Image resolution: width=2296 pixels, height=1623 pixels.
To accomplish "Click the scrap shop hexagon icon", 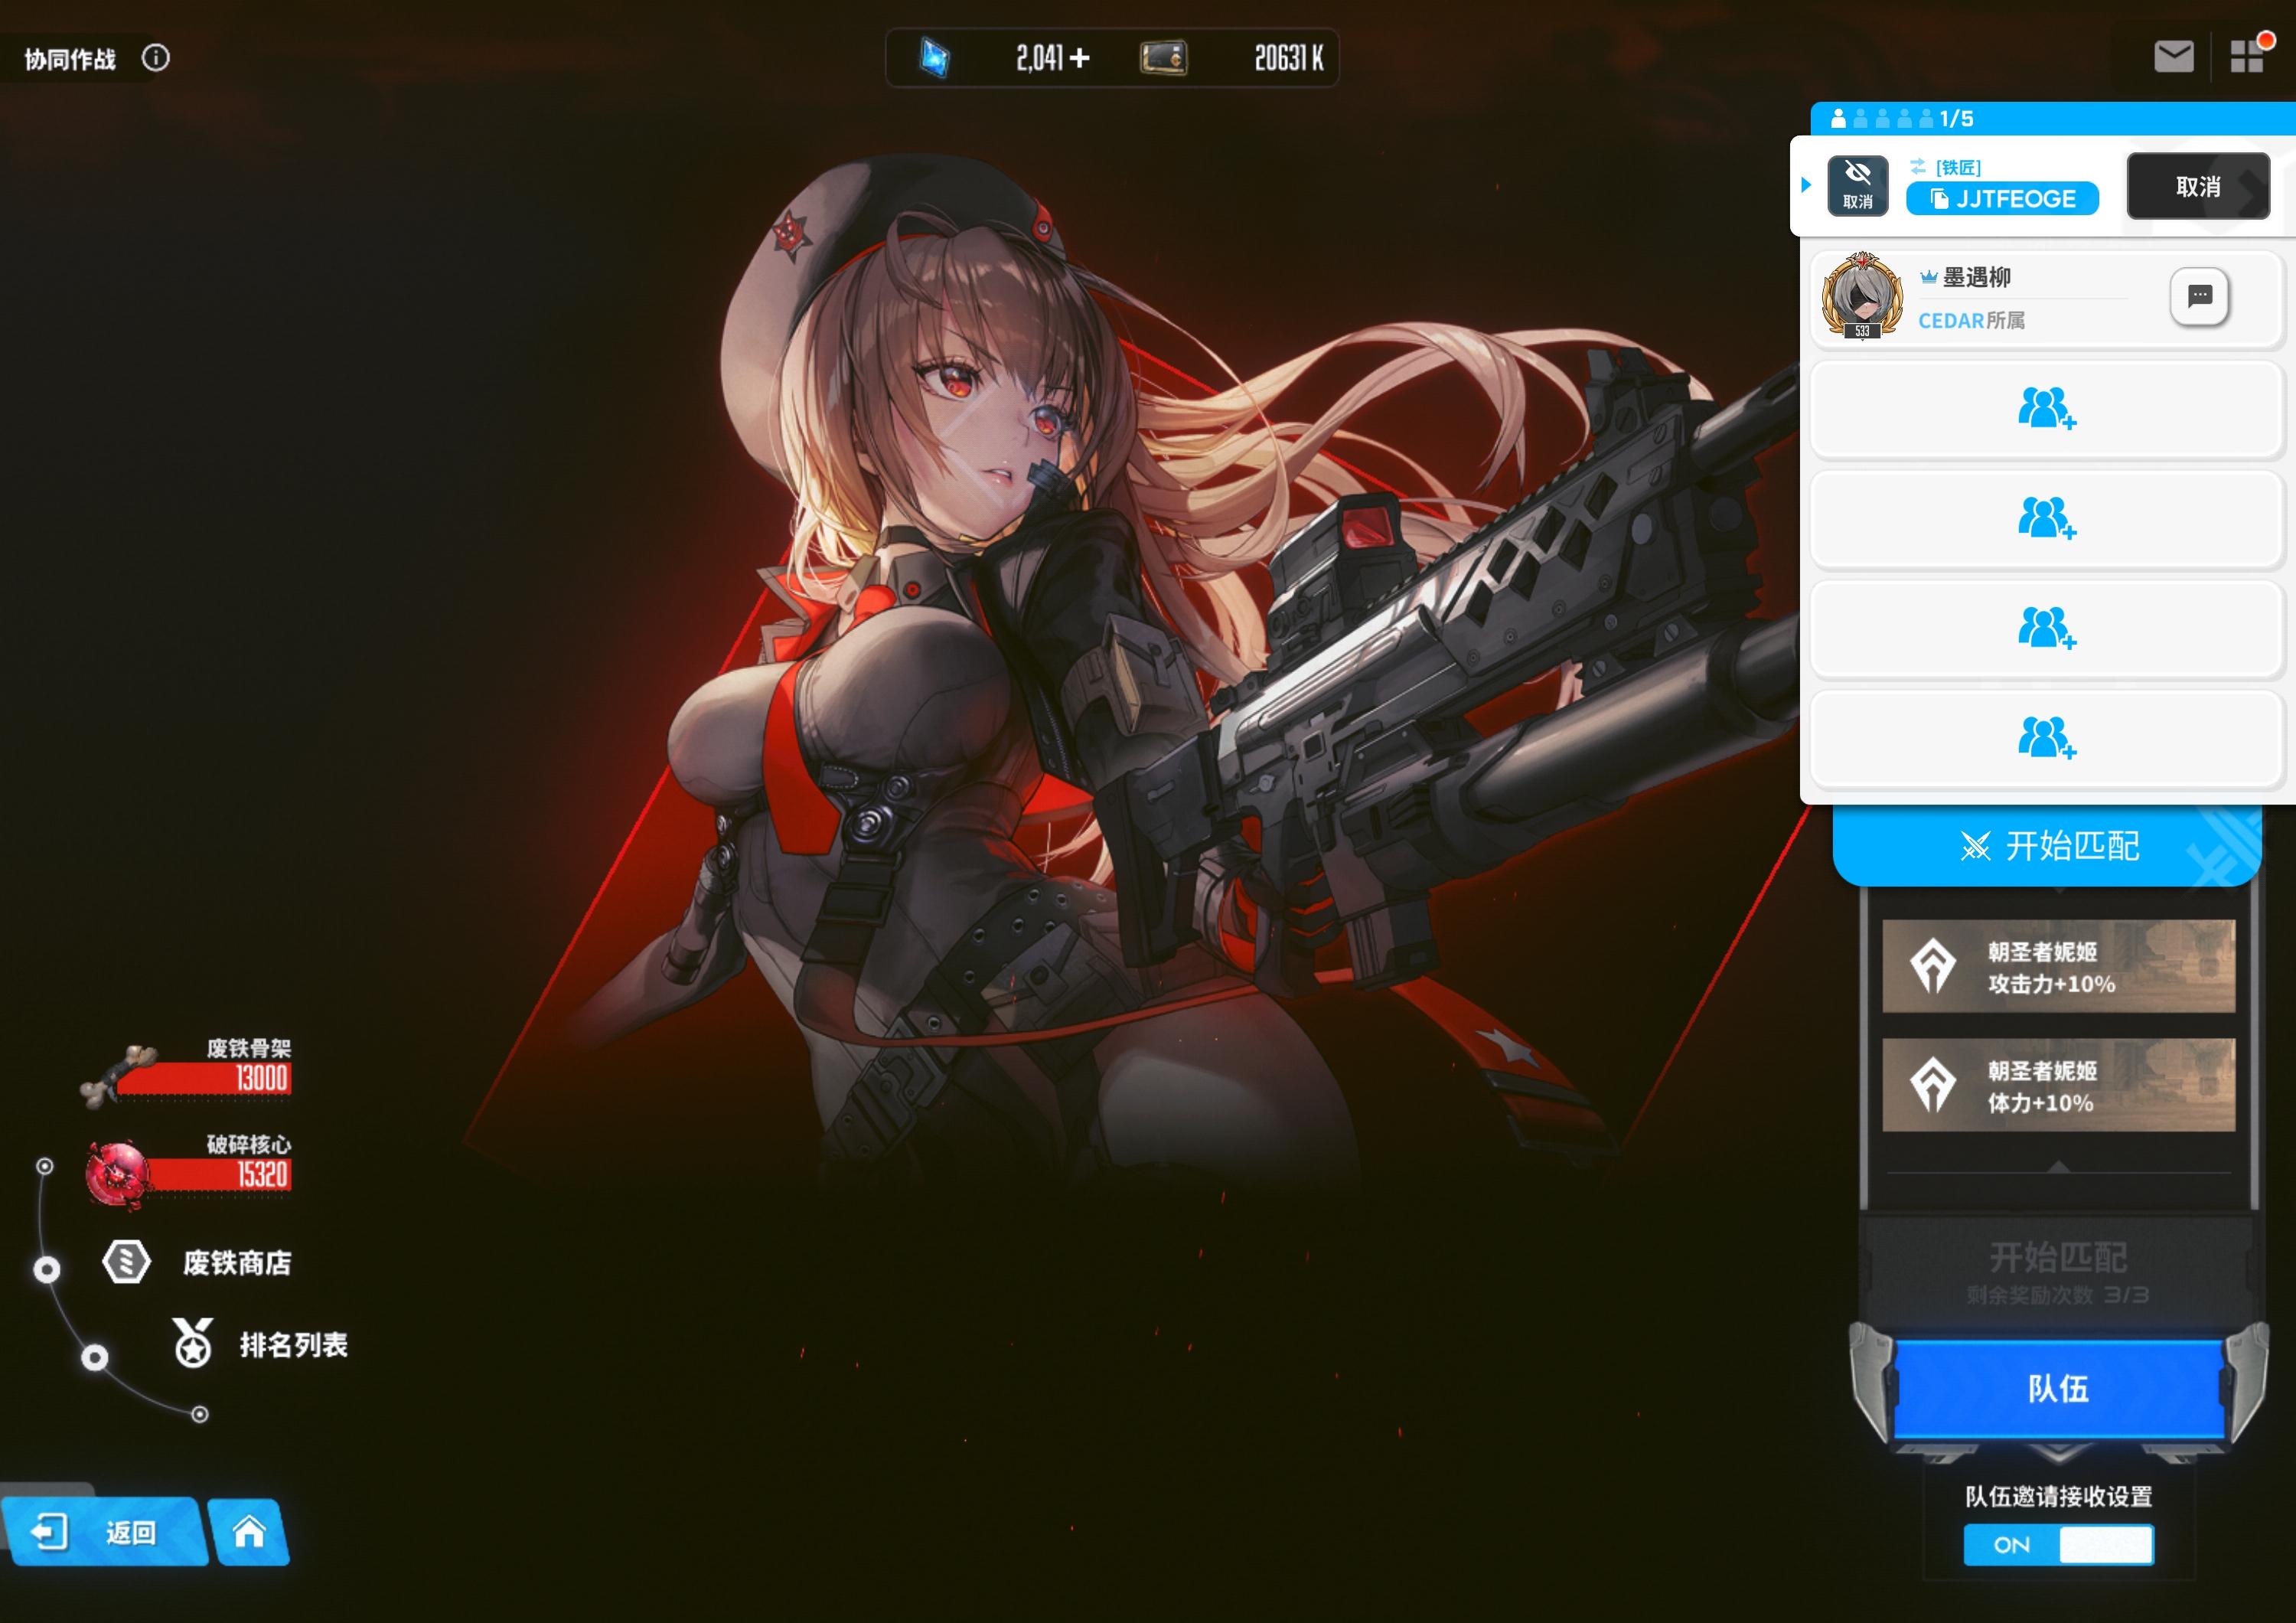I will [127, 1262].
